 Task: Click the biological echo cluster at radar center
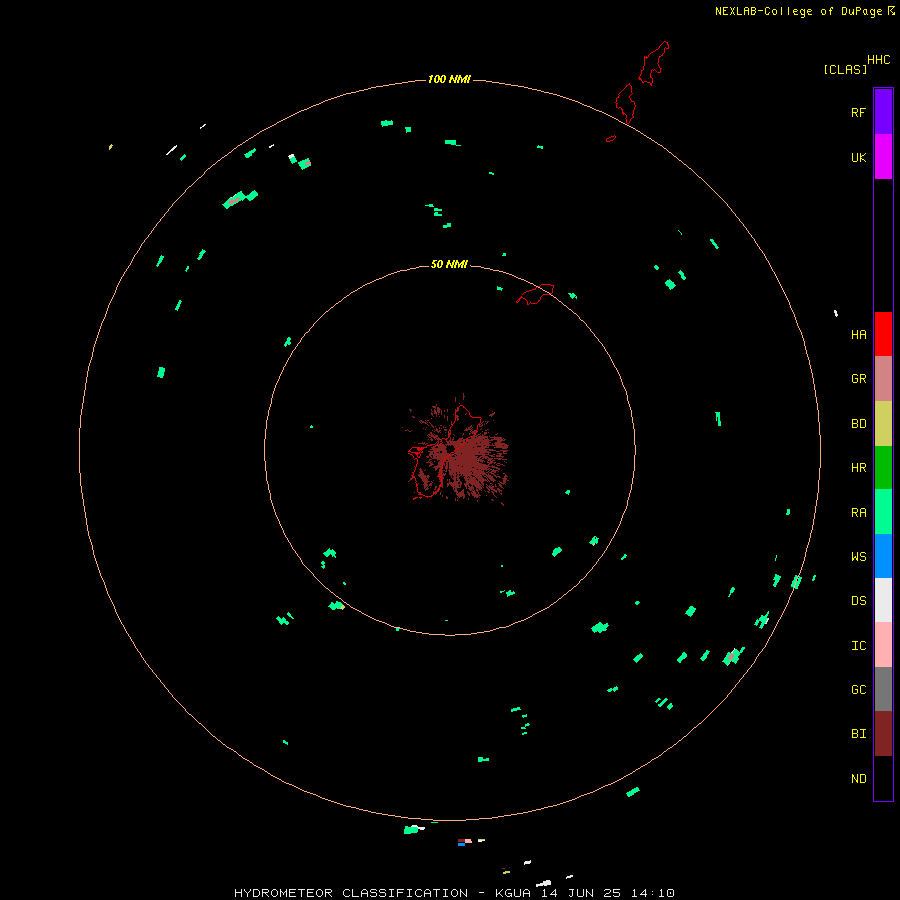(456, 451)
